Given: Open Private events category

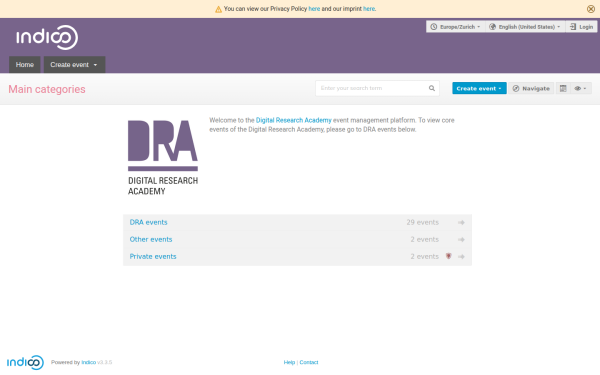Looking at the screenshot, I should (153, 256).
